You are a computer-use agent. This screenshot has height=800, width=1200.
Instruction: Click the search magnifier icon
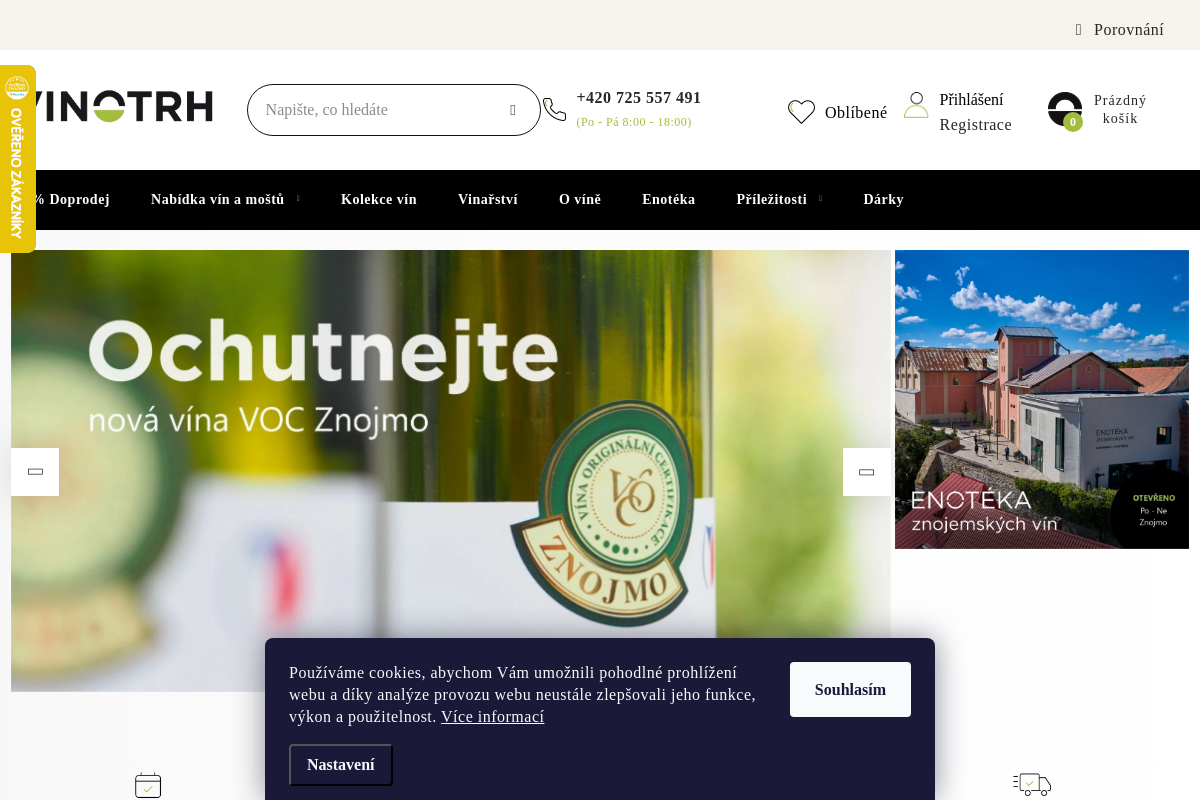[513, 110]
